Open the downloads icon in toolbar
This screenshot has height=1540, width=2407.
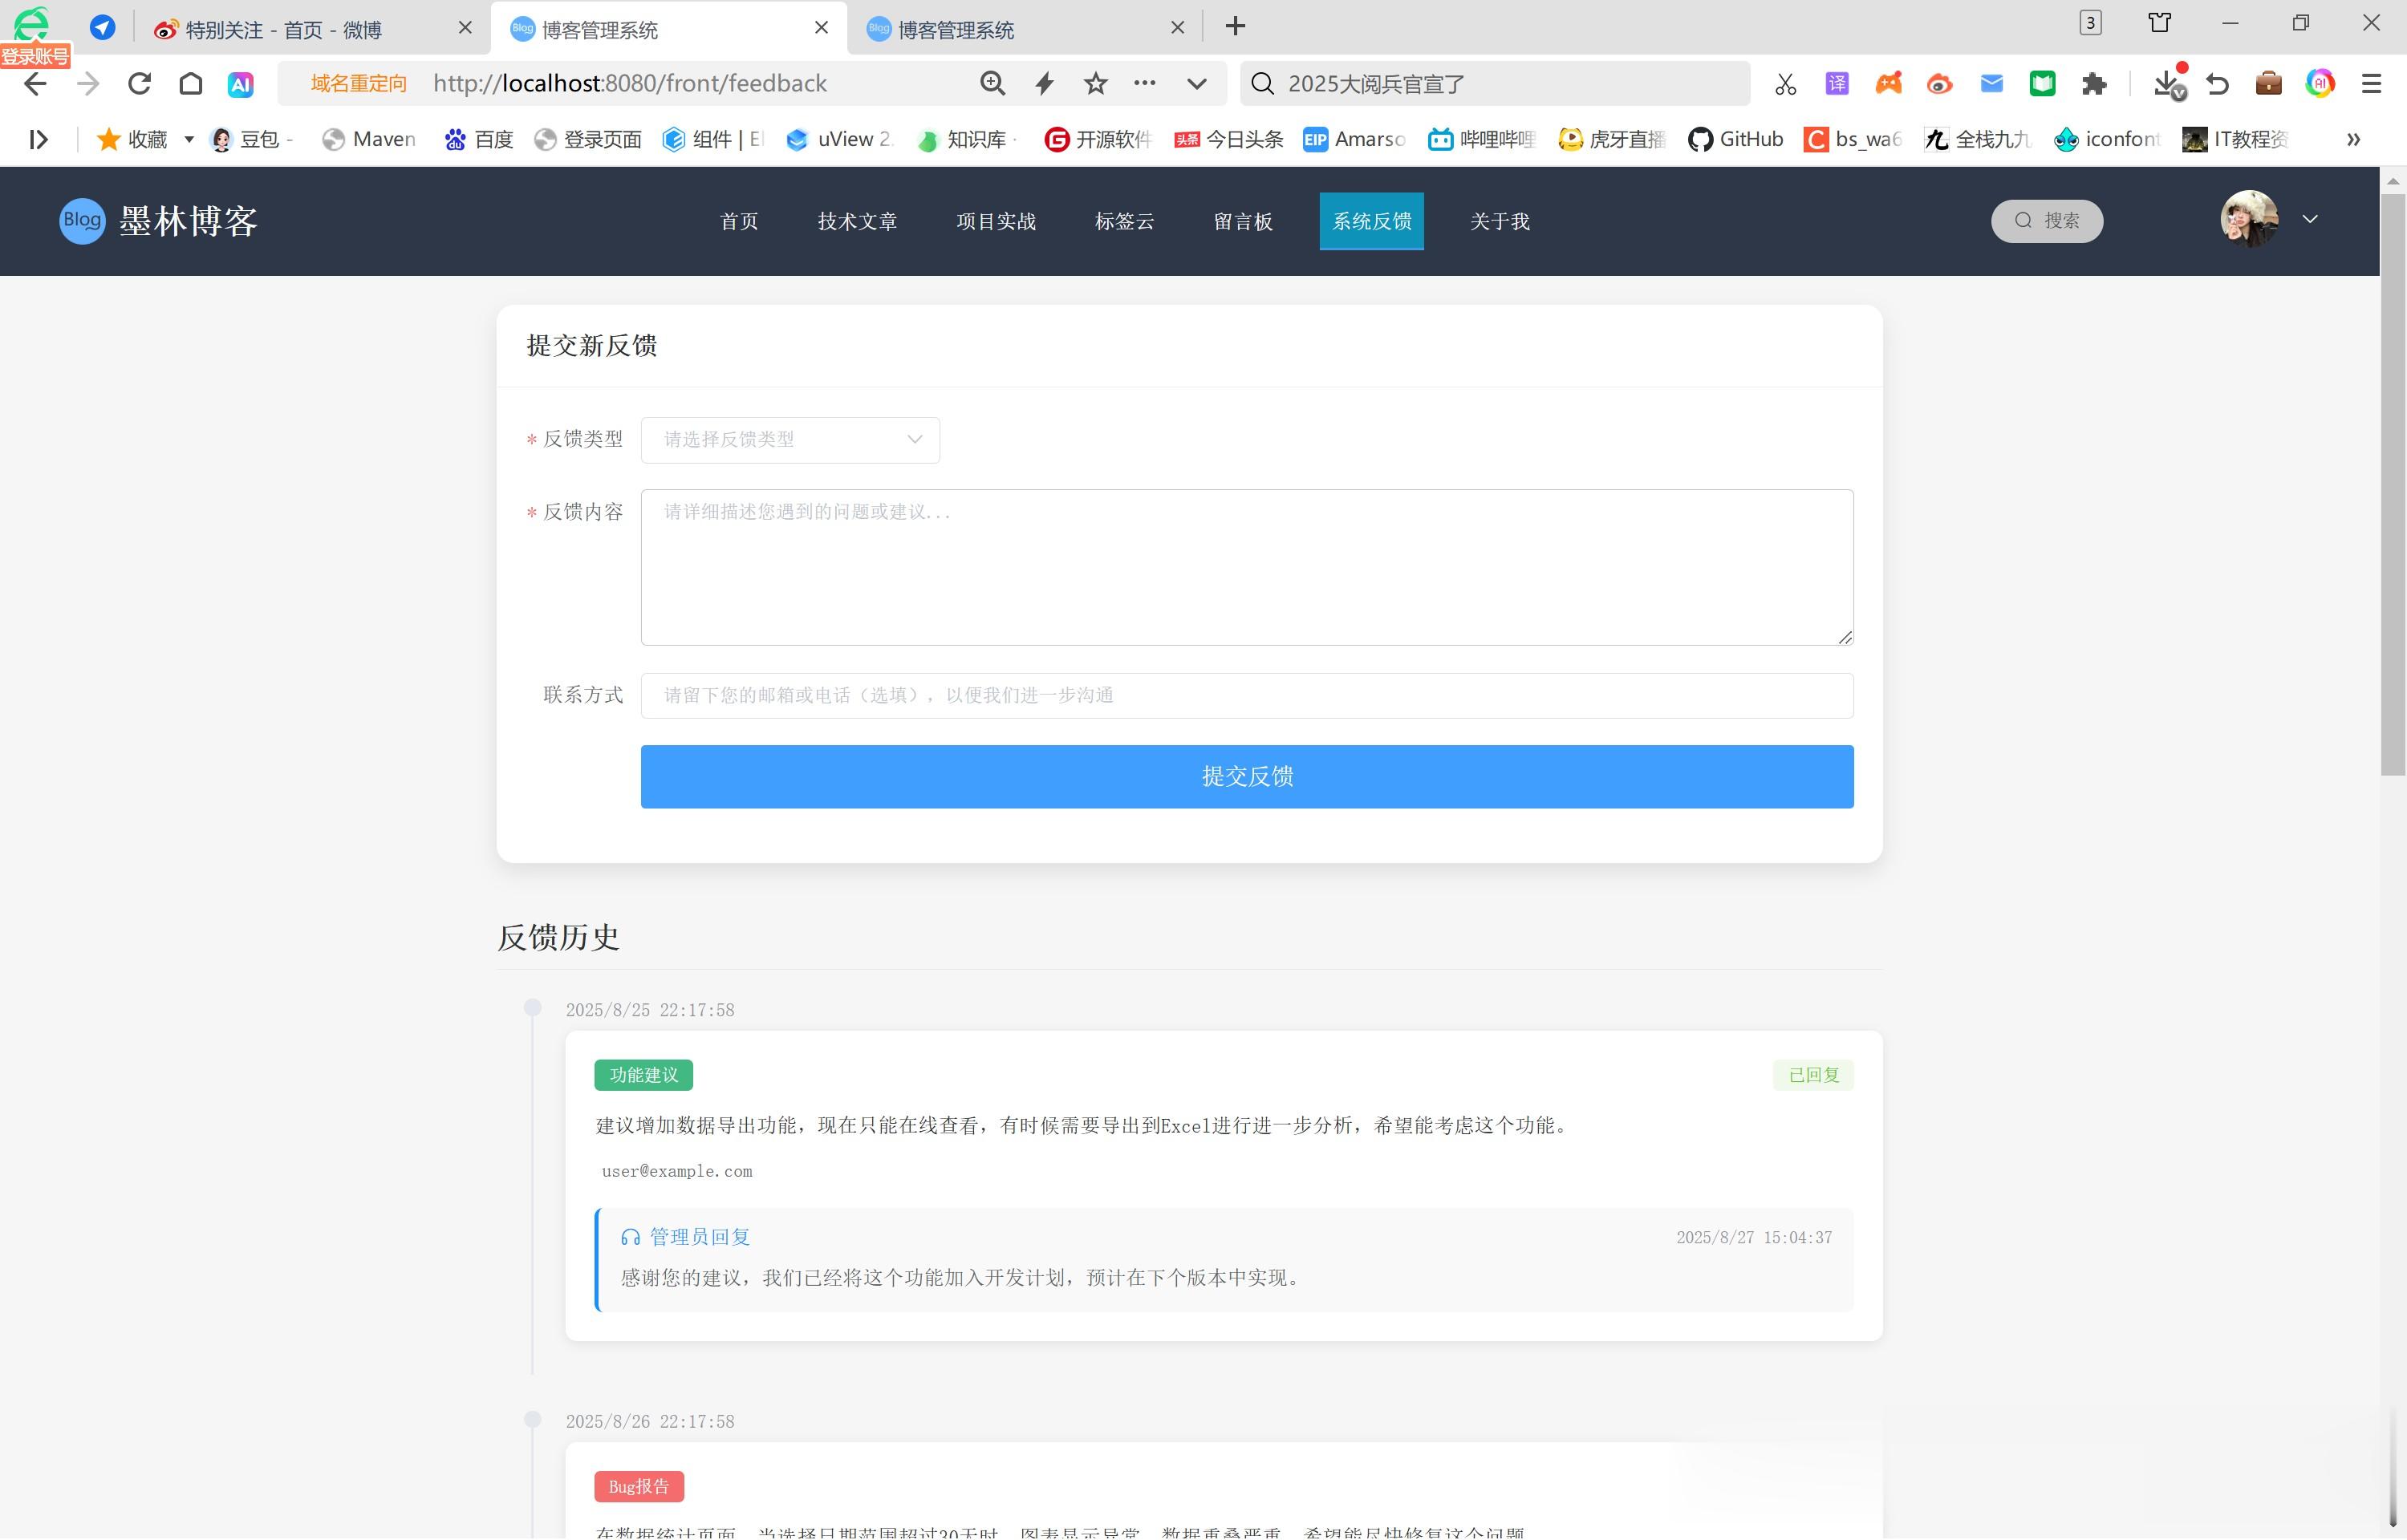[2167, 84]
